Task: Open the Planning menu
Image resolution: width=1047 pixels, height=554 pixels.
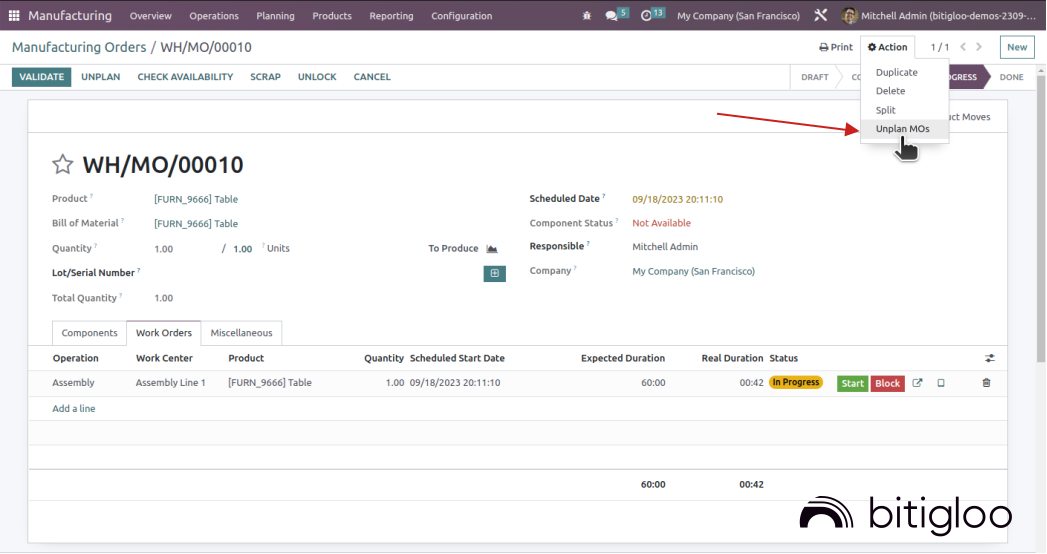Action: click(275, 15)
